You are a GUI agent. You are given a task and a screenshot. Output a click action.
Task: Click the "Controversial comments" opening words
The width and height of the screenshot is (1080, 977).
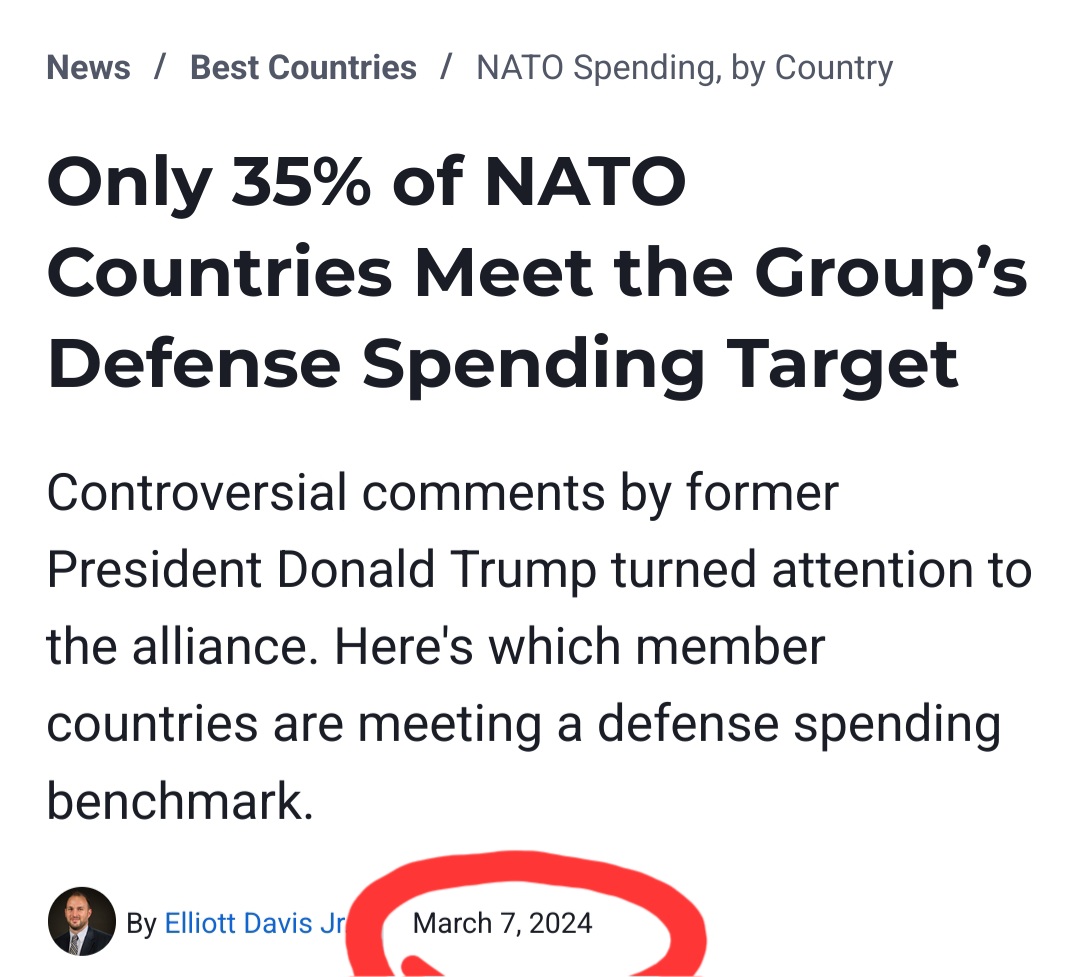click(x=326, y=493)
